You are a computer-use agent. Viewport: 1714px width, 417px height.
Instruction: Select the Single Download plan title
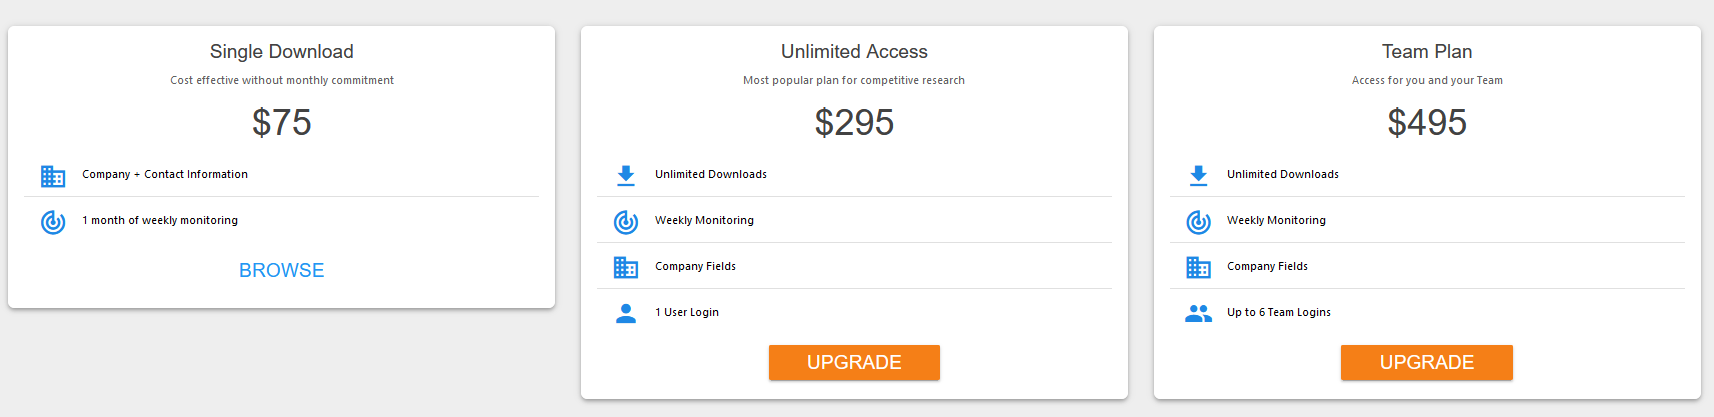(x=282, y=51)
